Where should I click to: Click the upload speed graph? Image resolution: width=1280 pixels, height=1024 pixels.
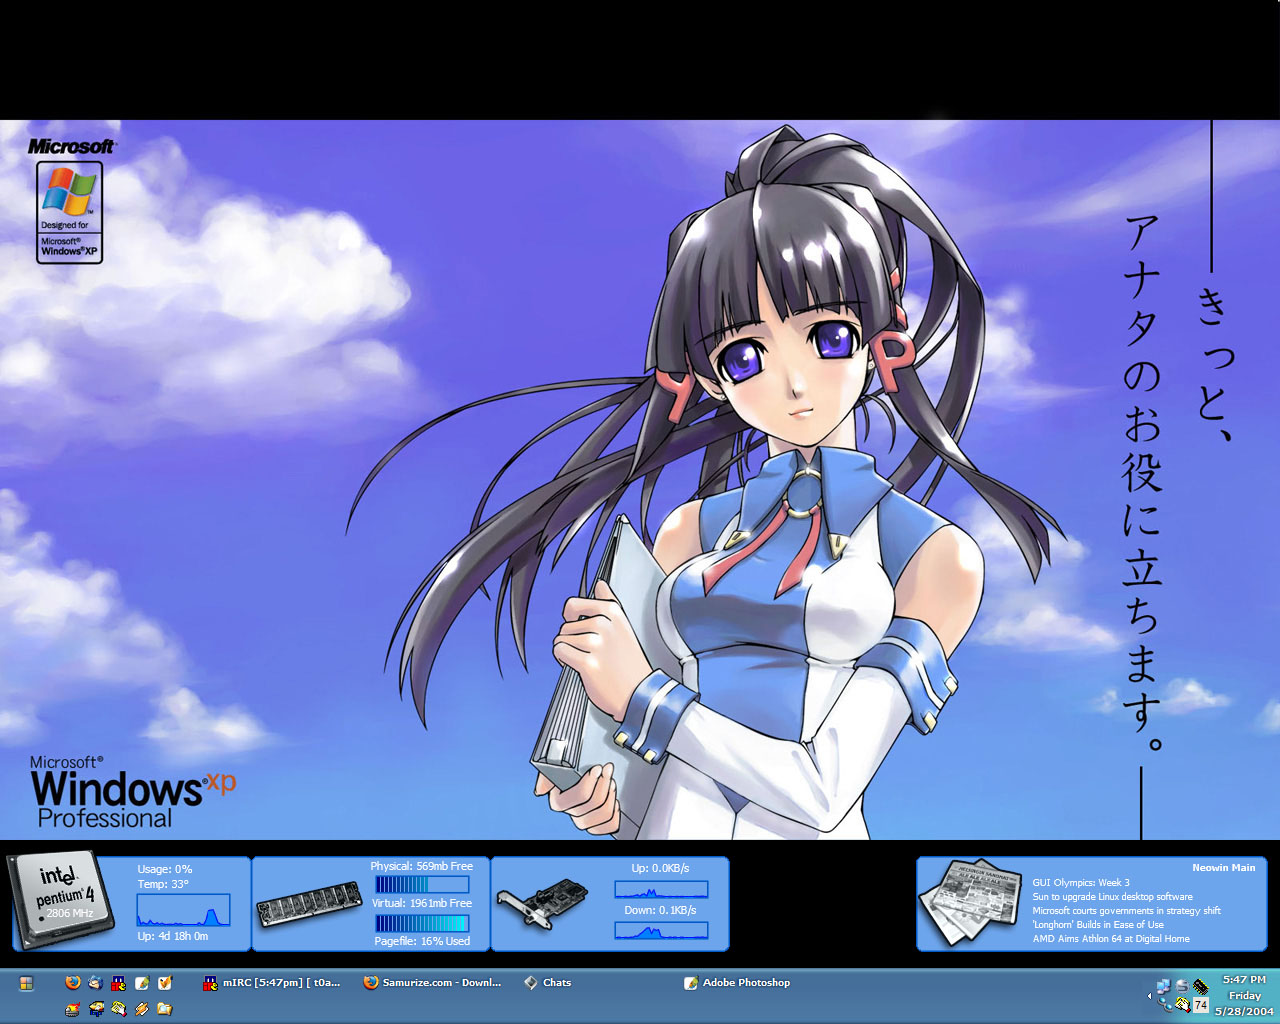pyautogui.click(x=661, y=889)
